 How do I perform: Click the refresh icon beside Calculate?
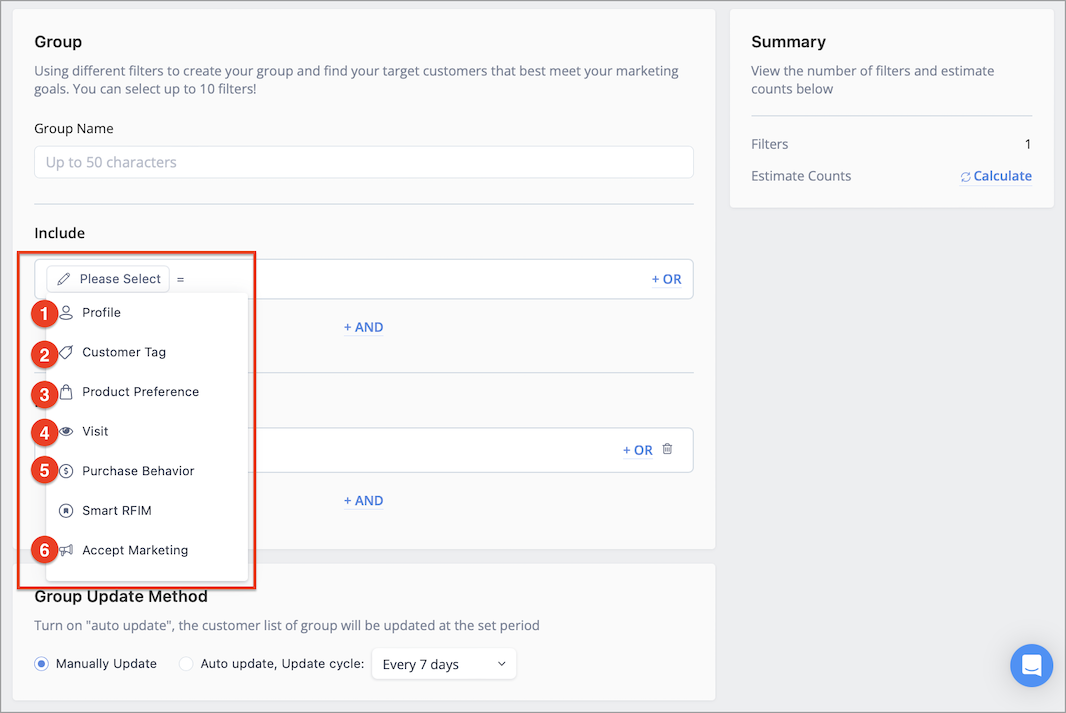click(965, 177)
